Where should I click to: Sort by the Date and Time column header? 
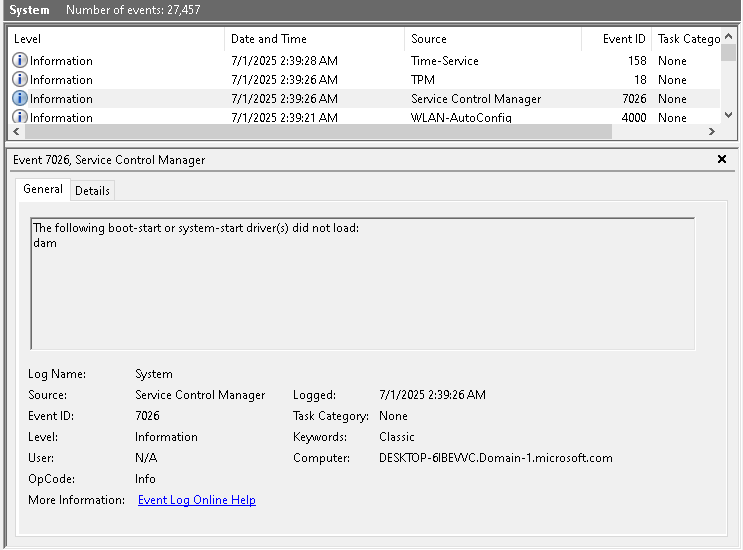[x=315, y=39]
